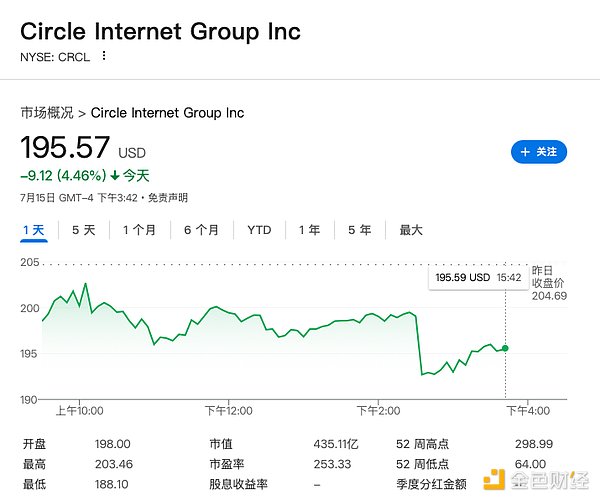Switch to the 5 天 tab
Screen dimensions: 600x501
pyautogui.click(x=84, y=230)
